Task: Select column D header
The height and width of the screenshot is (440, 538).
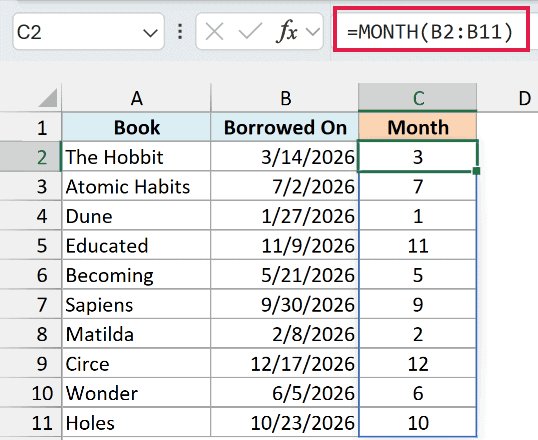Action: pos(508,98)
